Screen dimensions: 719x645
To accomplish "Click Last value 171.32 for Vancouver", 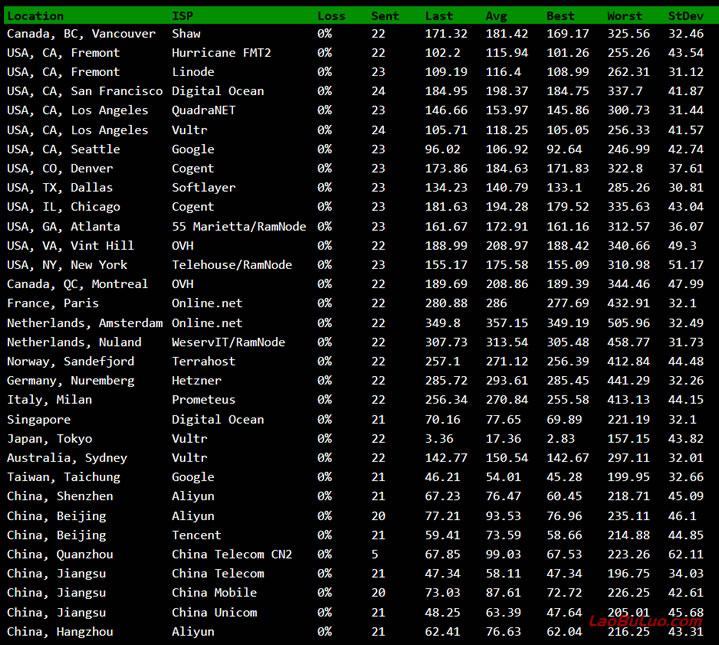I will (x=446, y=34).
